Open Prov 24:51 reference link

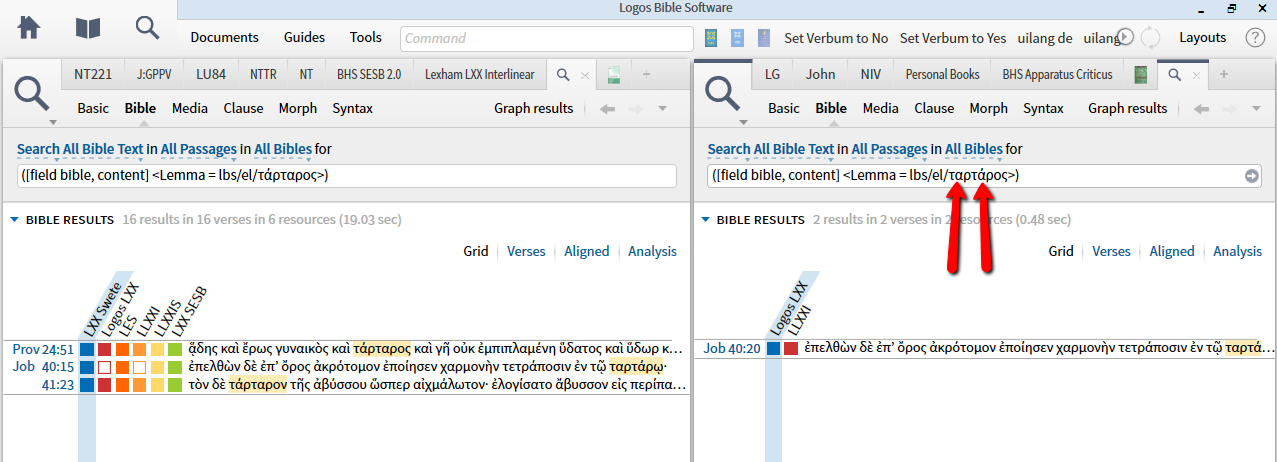[x=43, y=349]
